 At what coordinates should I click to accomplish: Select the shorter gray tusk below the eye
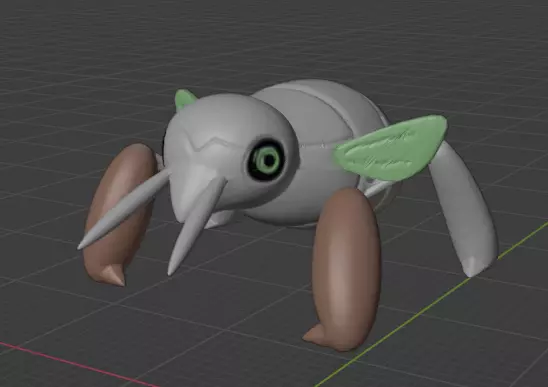coord(197,225)
